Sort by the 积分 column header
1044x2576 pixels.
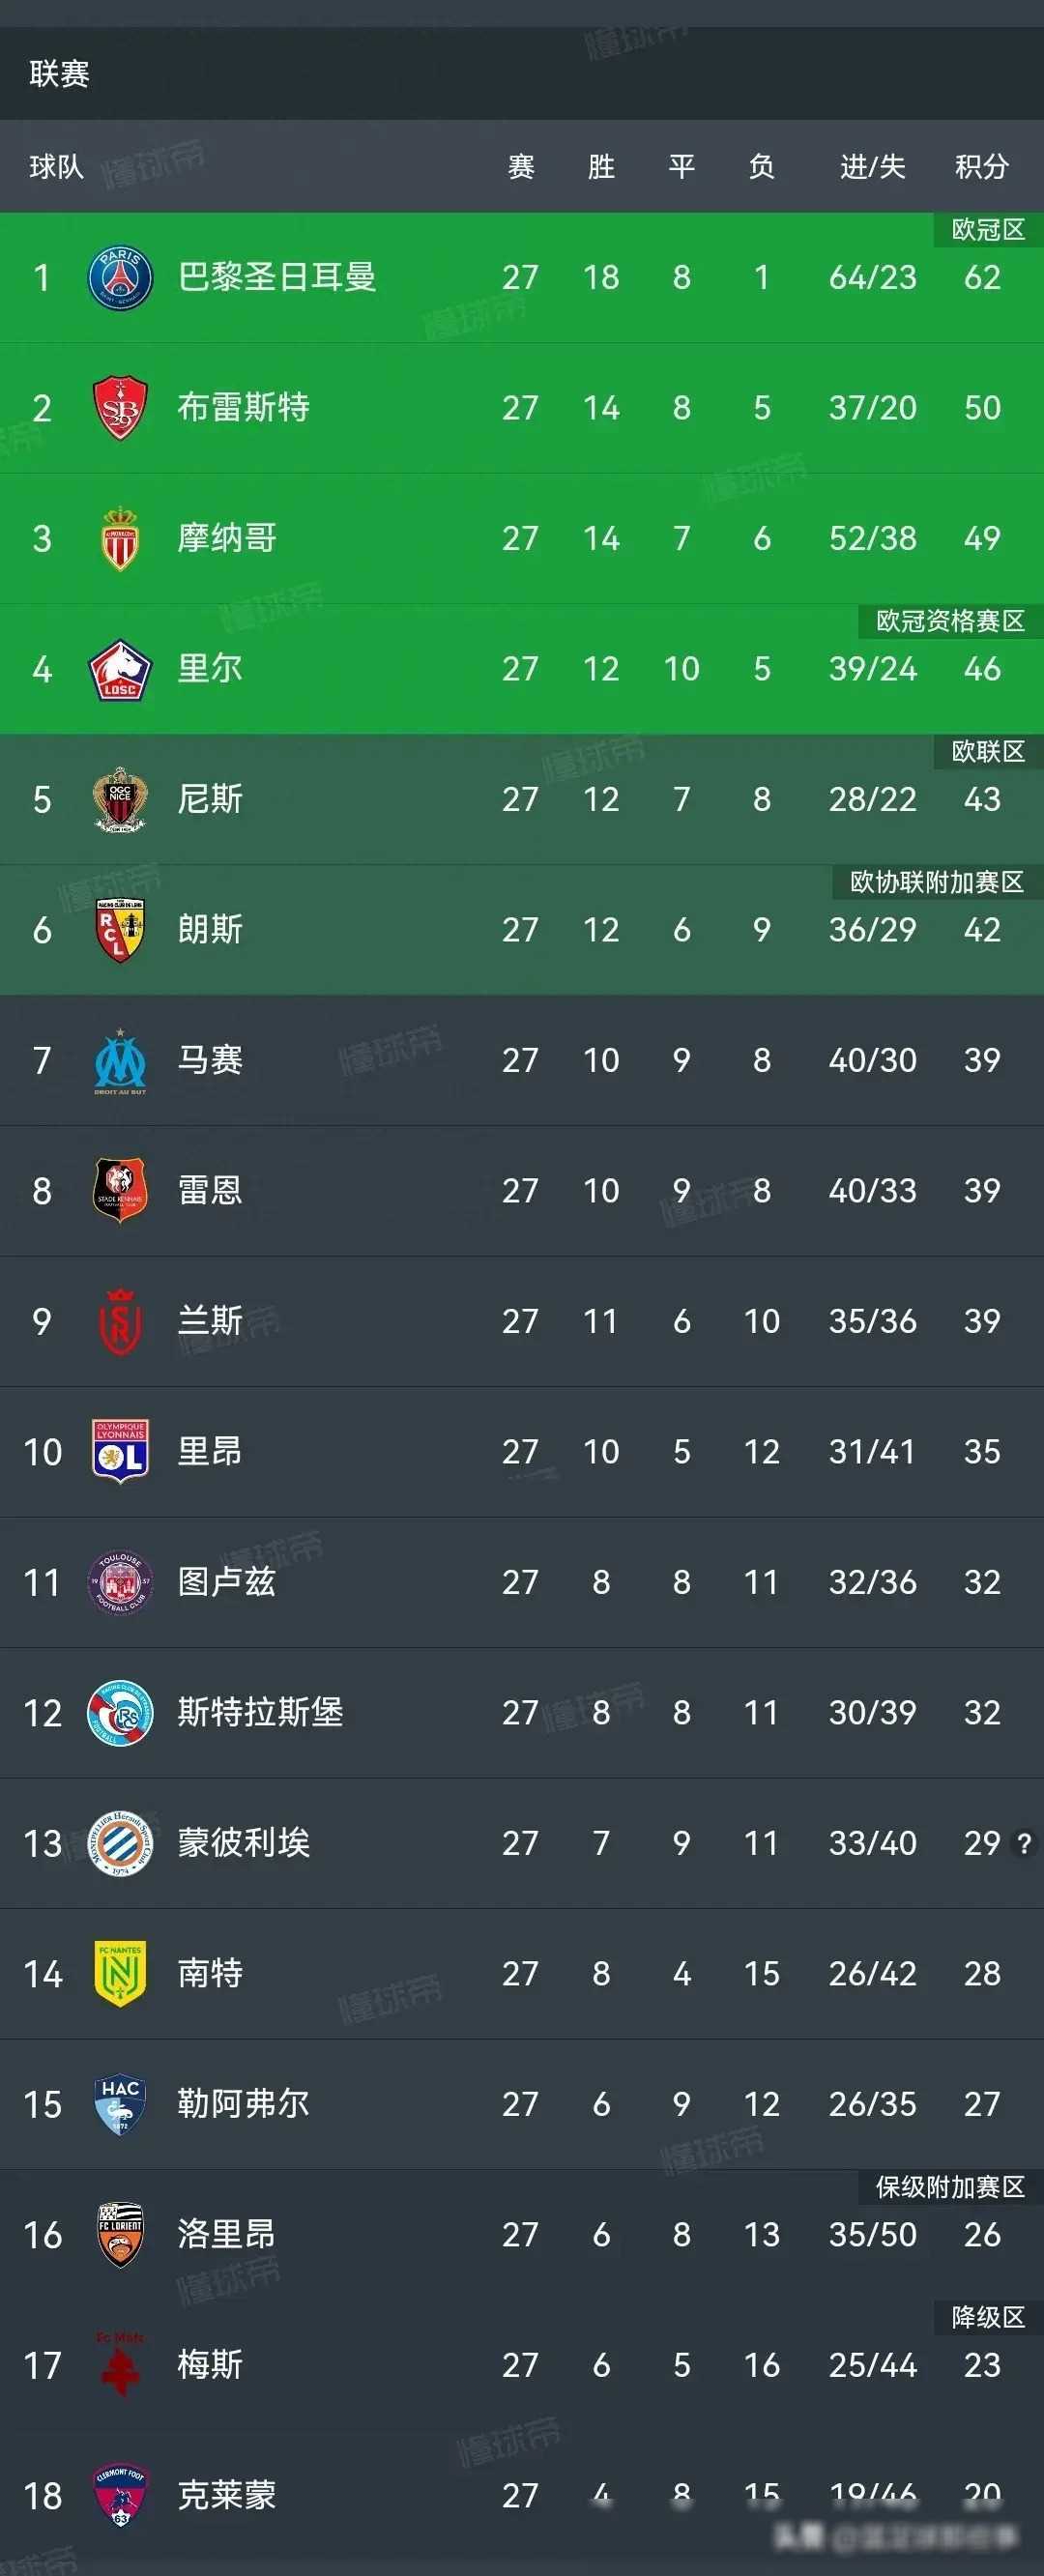coord(981,166)
